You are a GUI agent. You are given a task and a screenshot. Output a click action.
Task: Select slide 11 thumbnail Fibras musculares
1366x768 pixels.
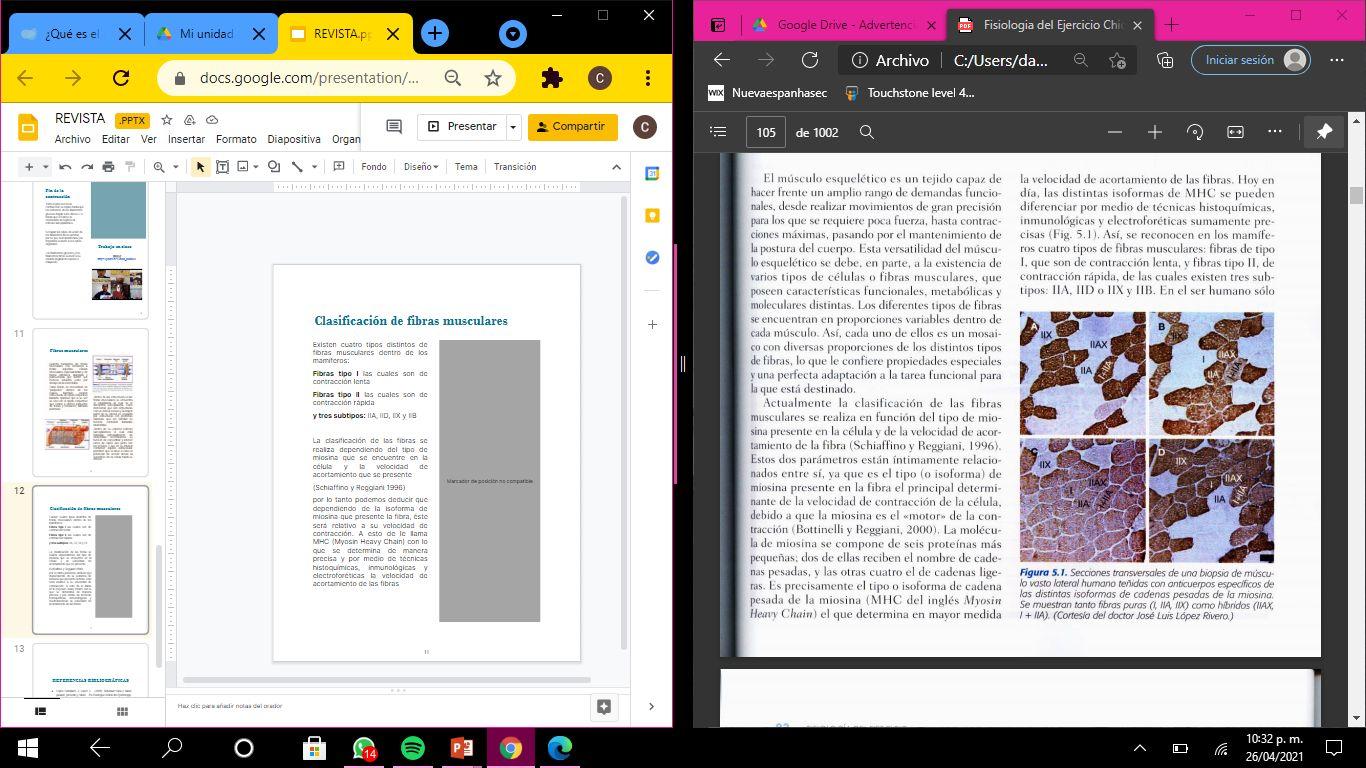(x=90, y=403)
